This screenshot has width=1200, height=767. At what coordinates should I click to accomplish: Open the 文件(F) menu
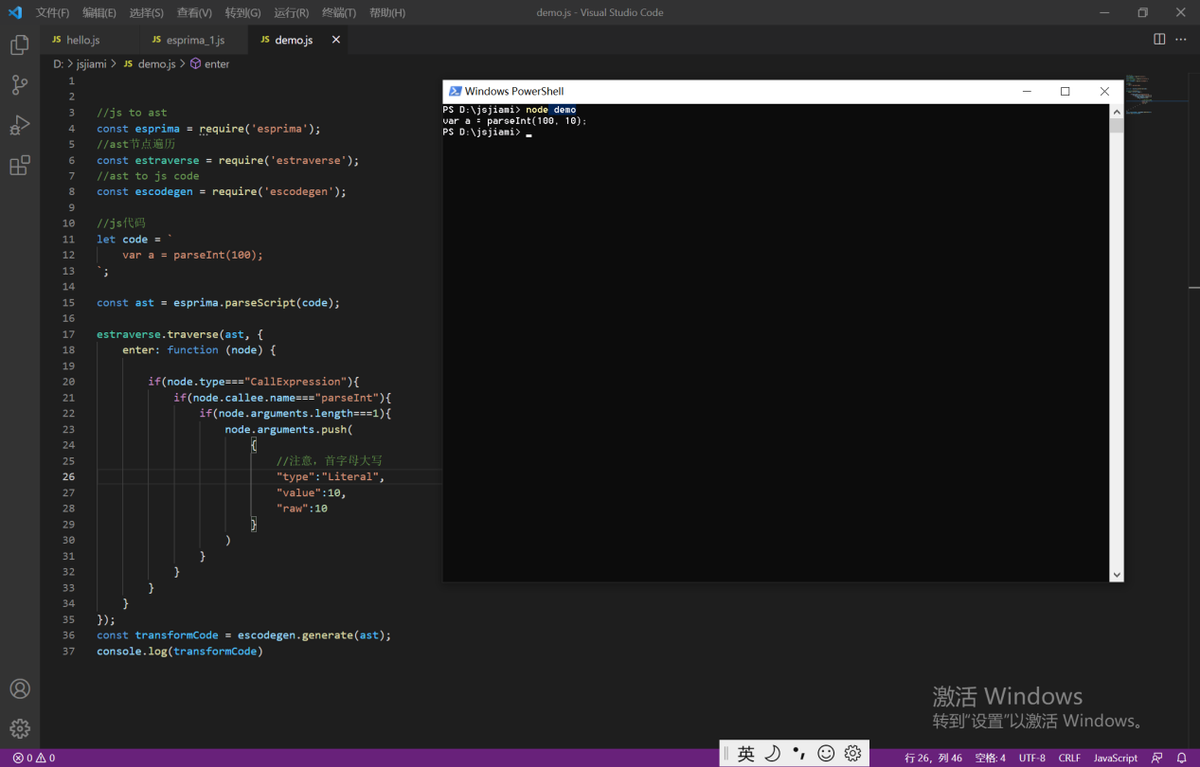pos(53,13)
